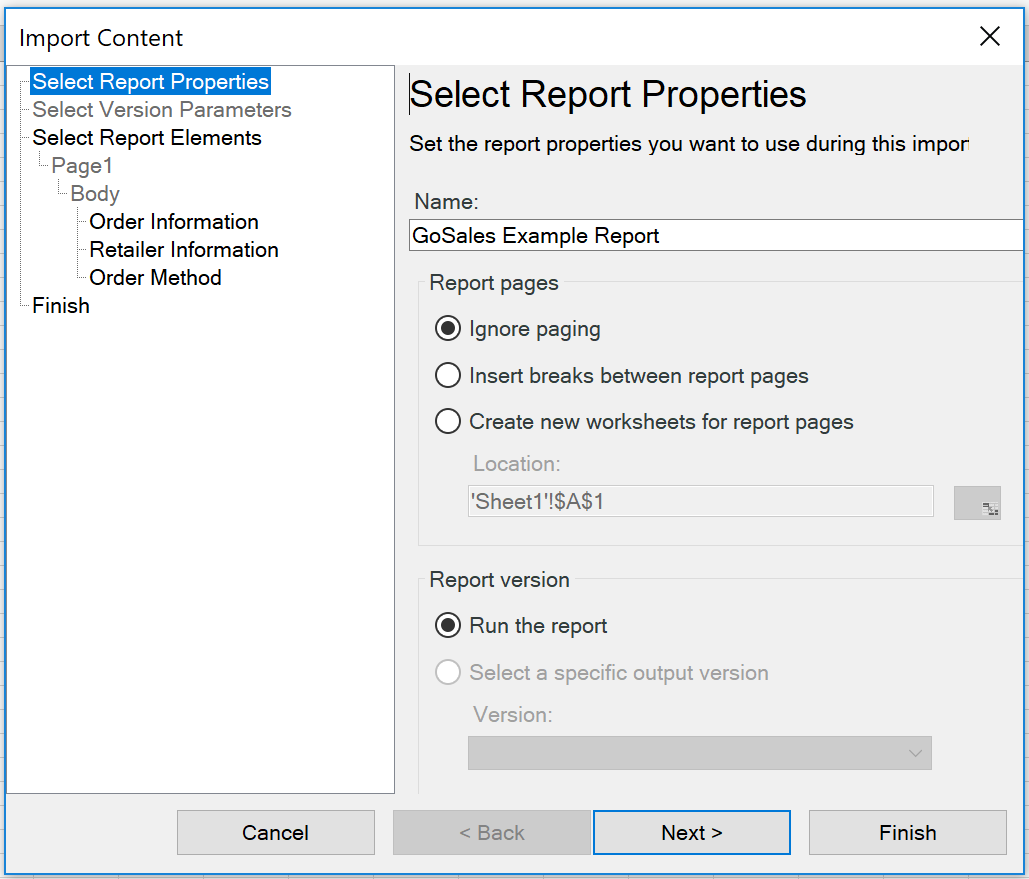1029x879 pixels.
Task: Select the Body tree node
Action: pos(95,194)
